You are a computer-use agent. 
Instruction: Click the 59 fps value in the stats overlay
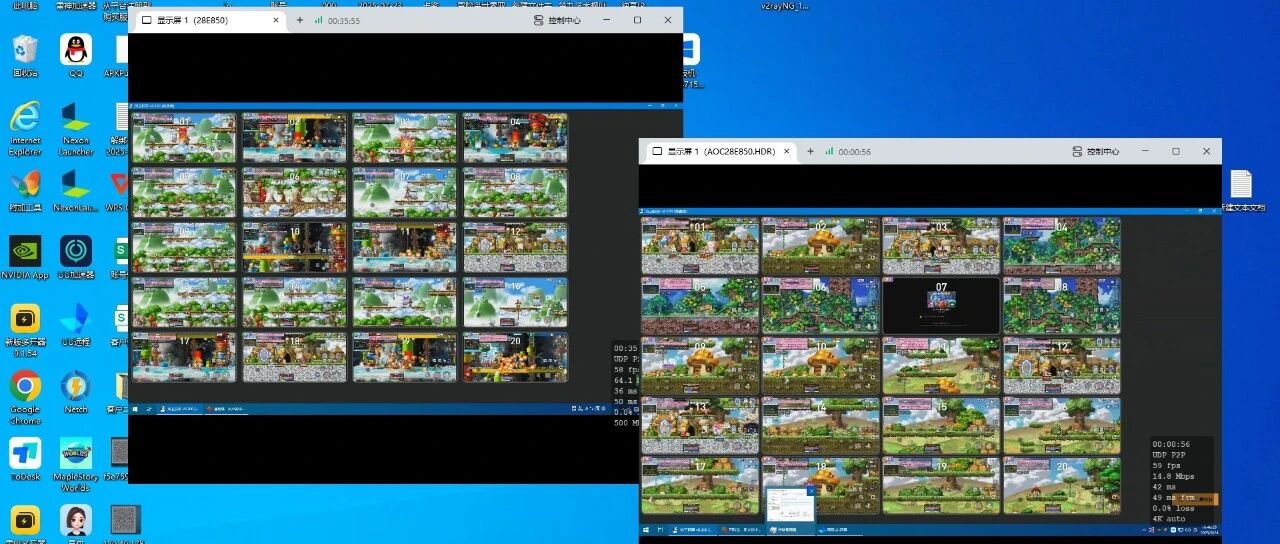point(1165,466)
